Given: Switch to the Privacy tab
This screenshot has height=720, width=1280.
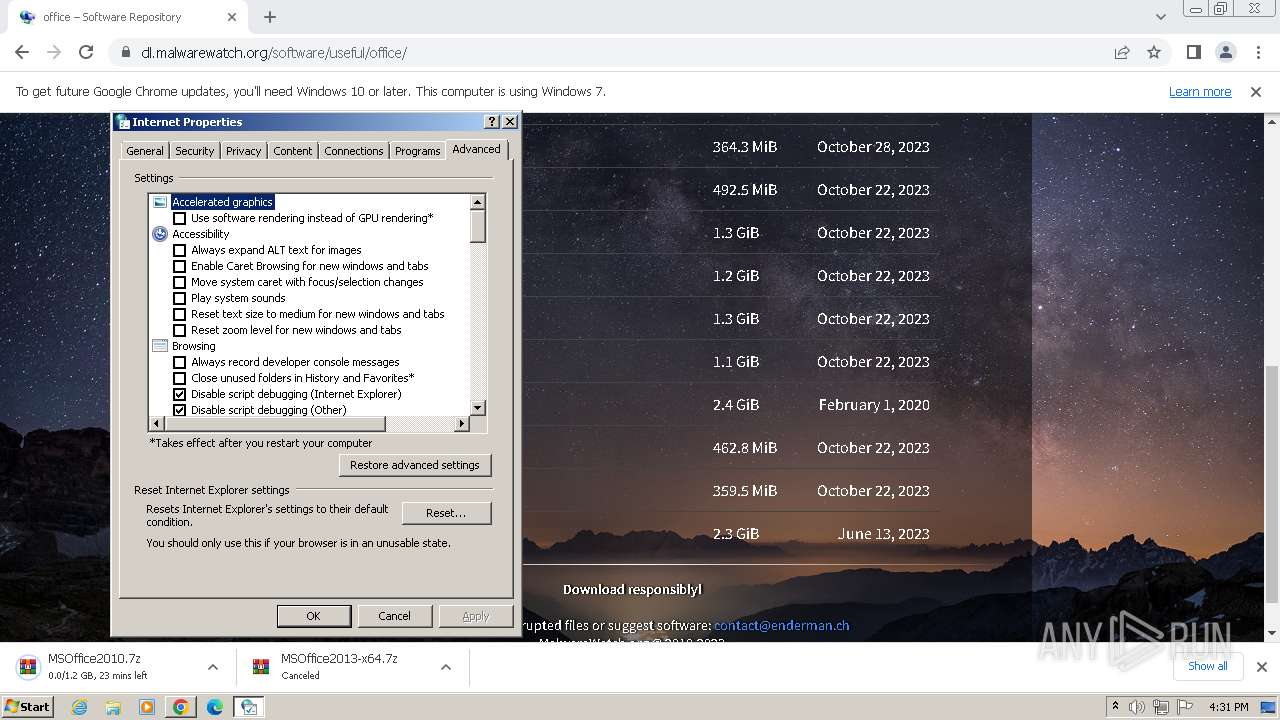Looking at the screenshot, I should (243, 151).
